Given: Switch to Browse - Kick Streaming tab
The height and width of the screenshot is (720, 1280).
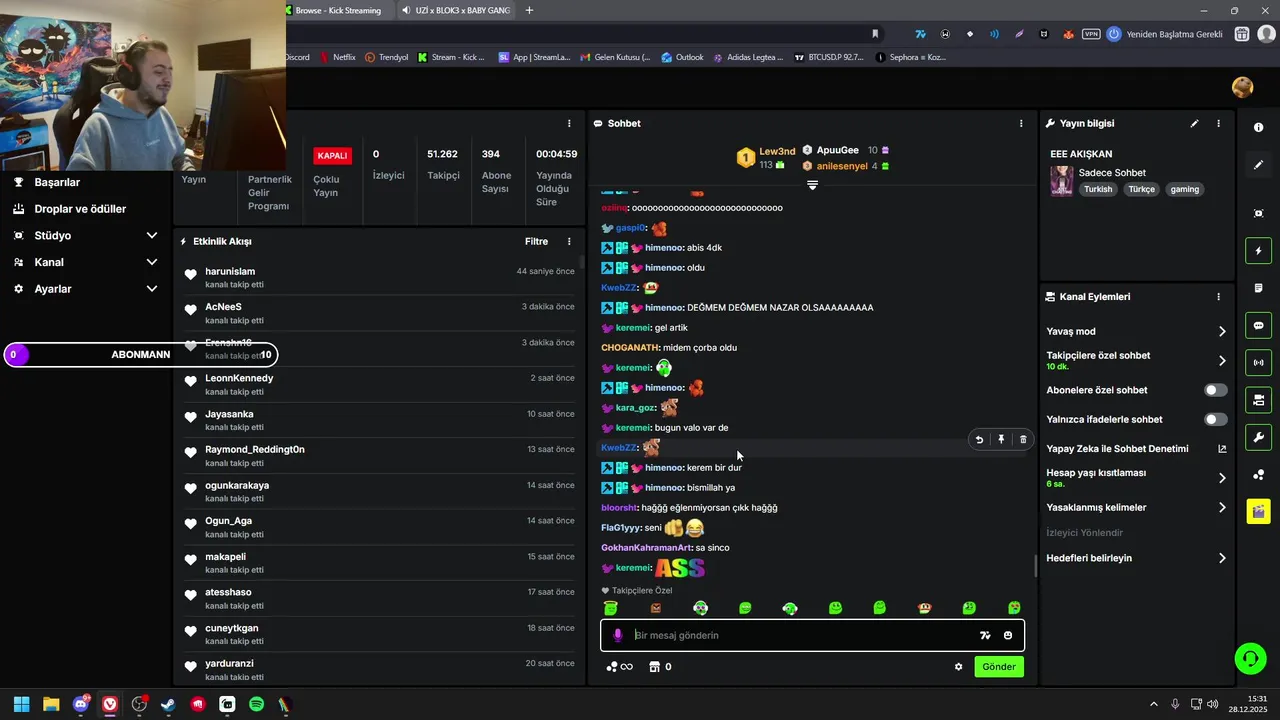Looking at the screenshot, I should point(338,10).
